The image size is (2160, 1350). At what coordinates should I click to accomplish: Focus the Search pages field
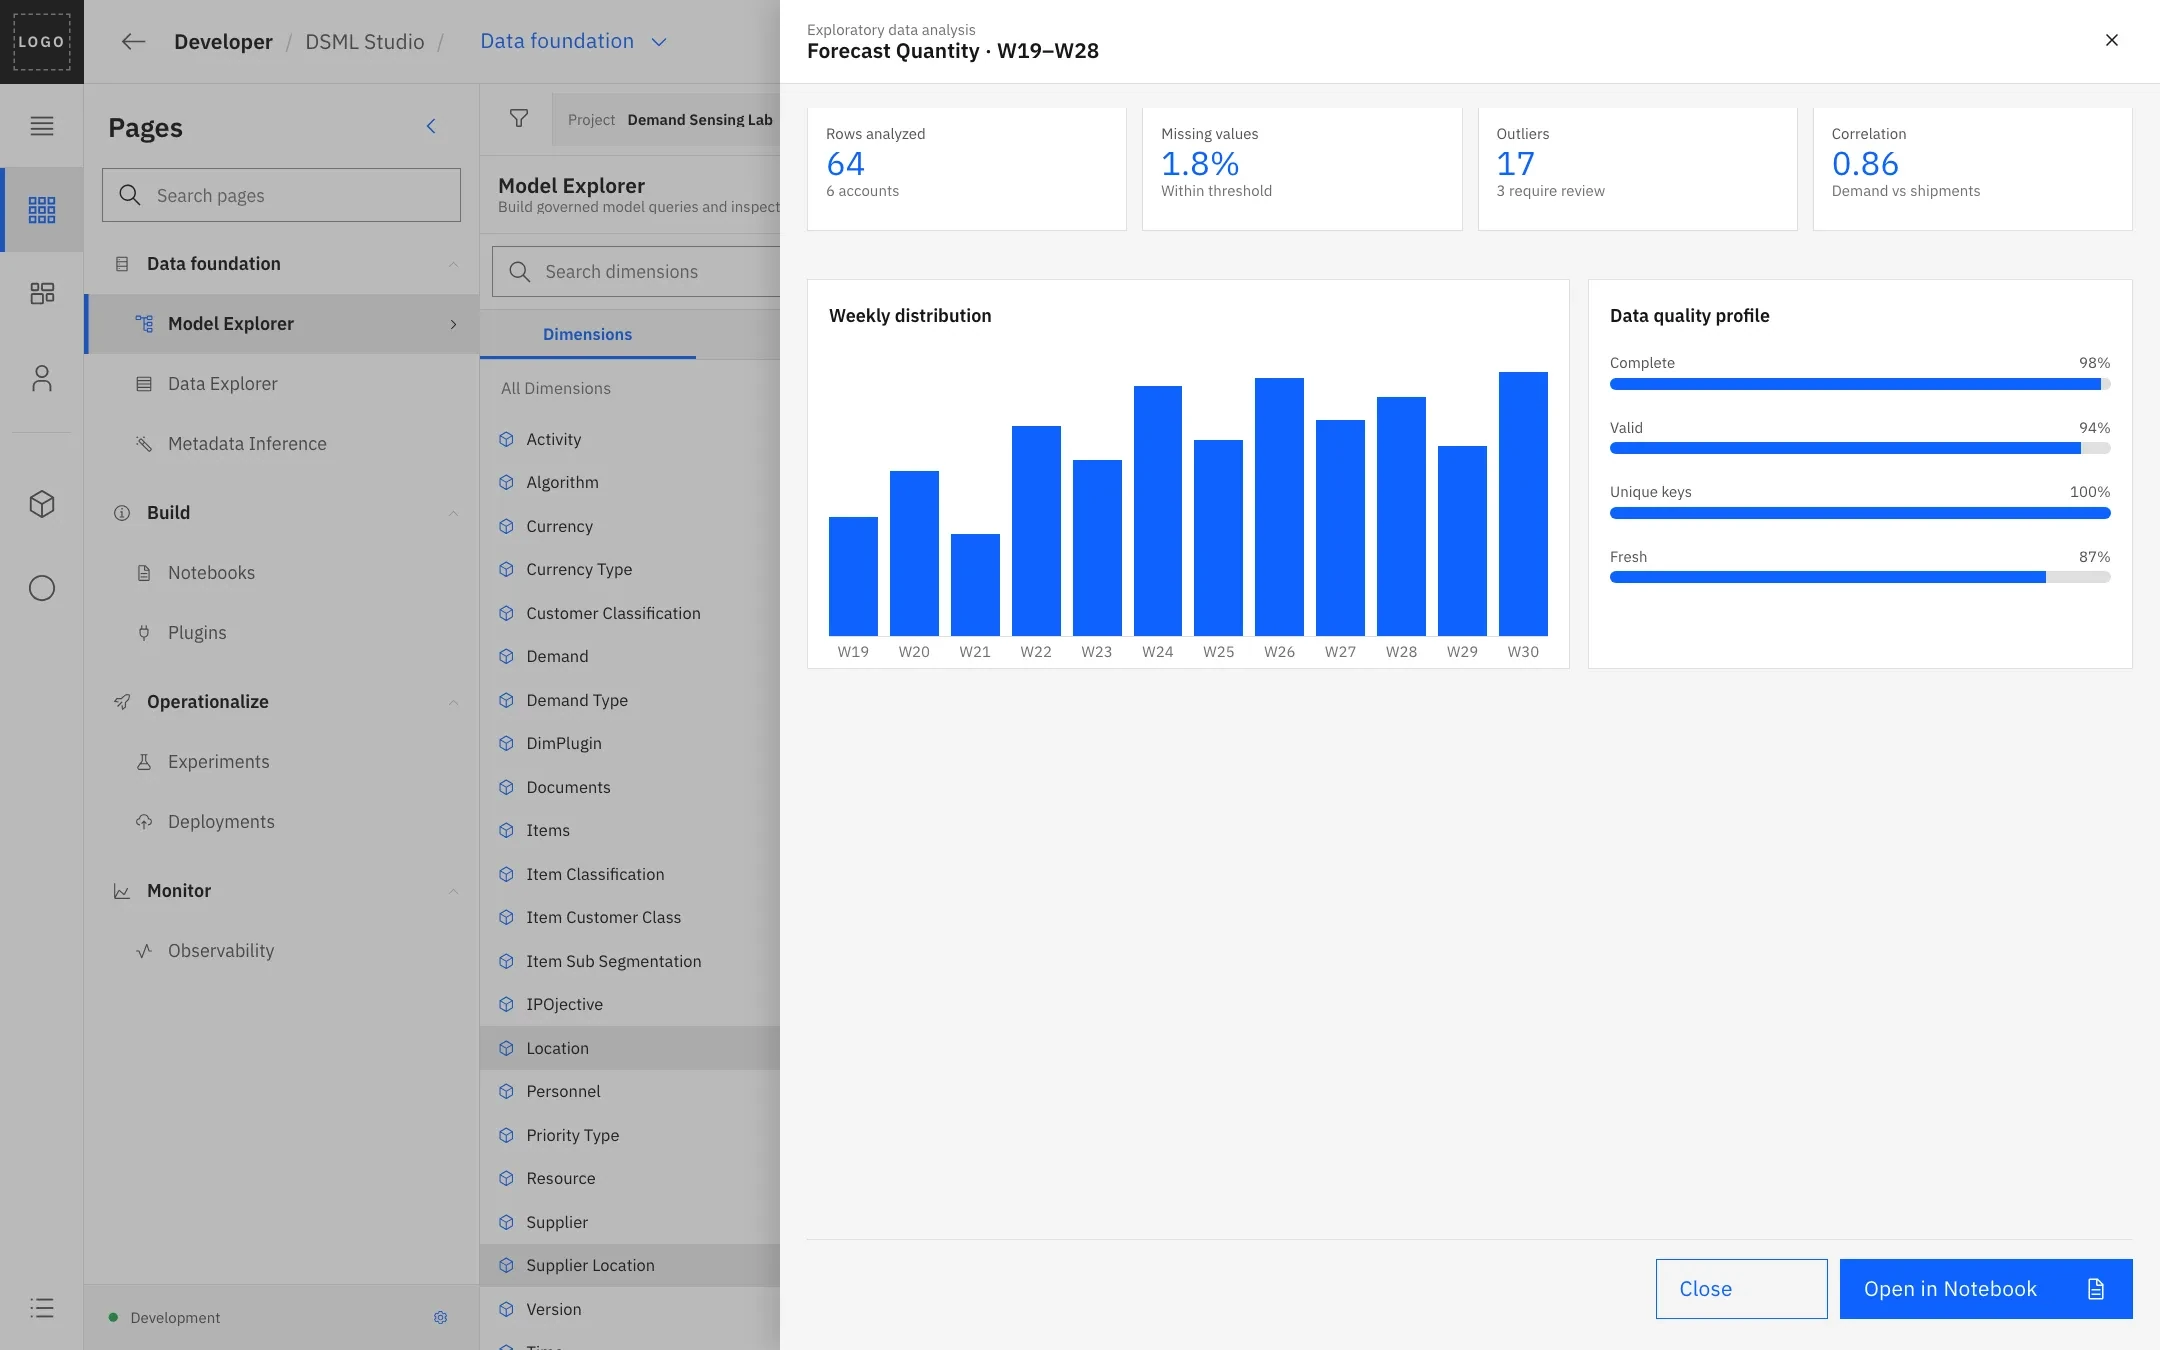pyautogui.click(x=281, y=195)
